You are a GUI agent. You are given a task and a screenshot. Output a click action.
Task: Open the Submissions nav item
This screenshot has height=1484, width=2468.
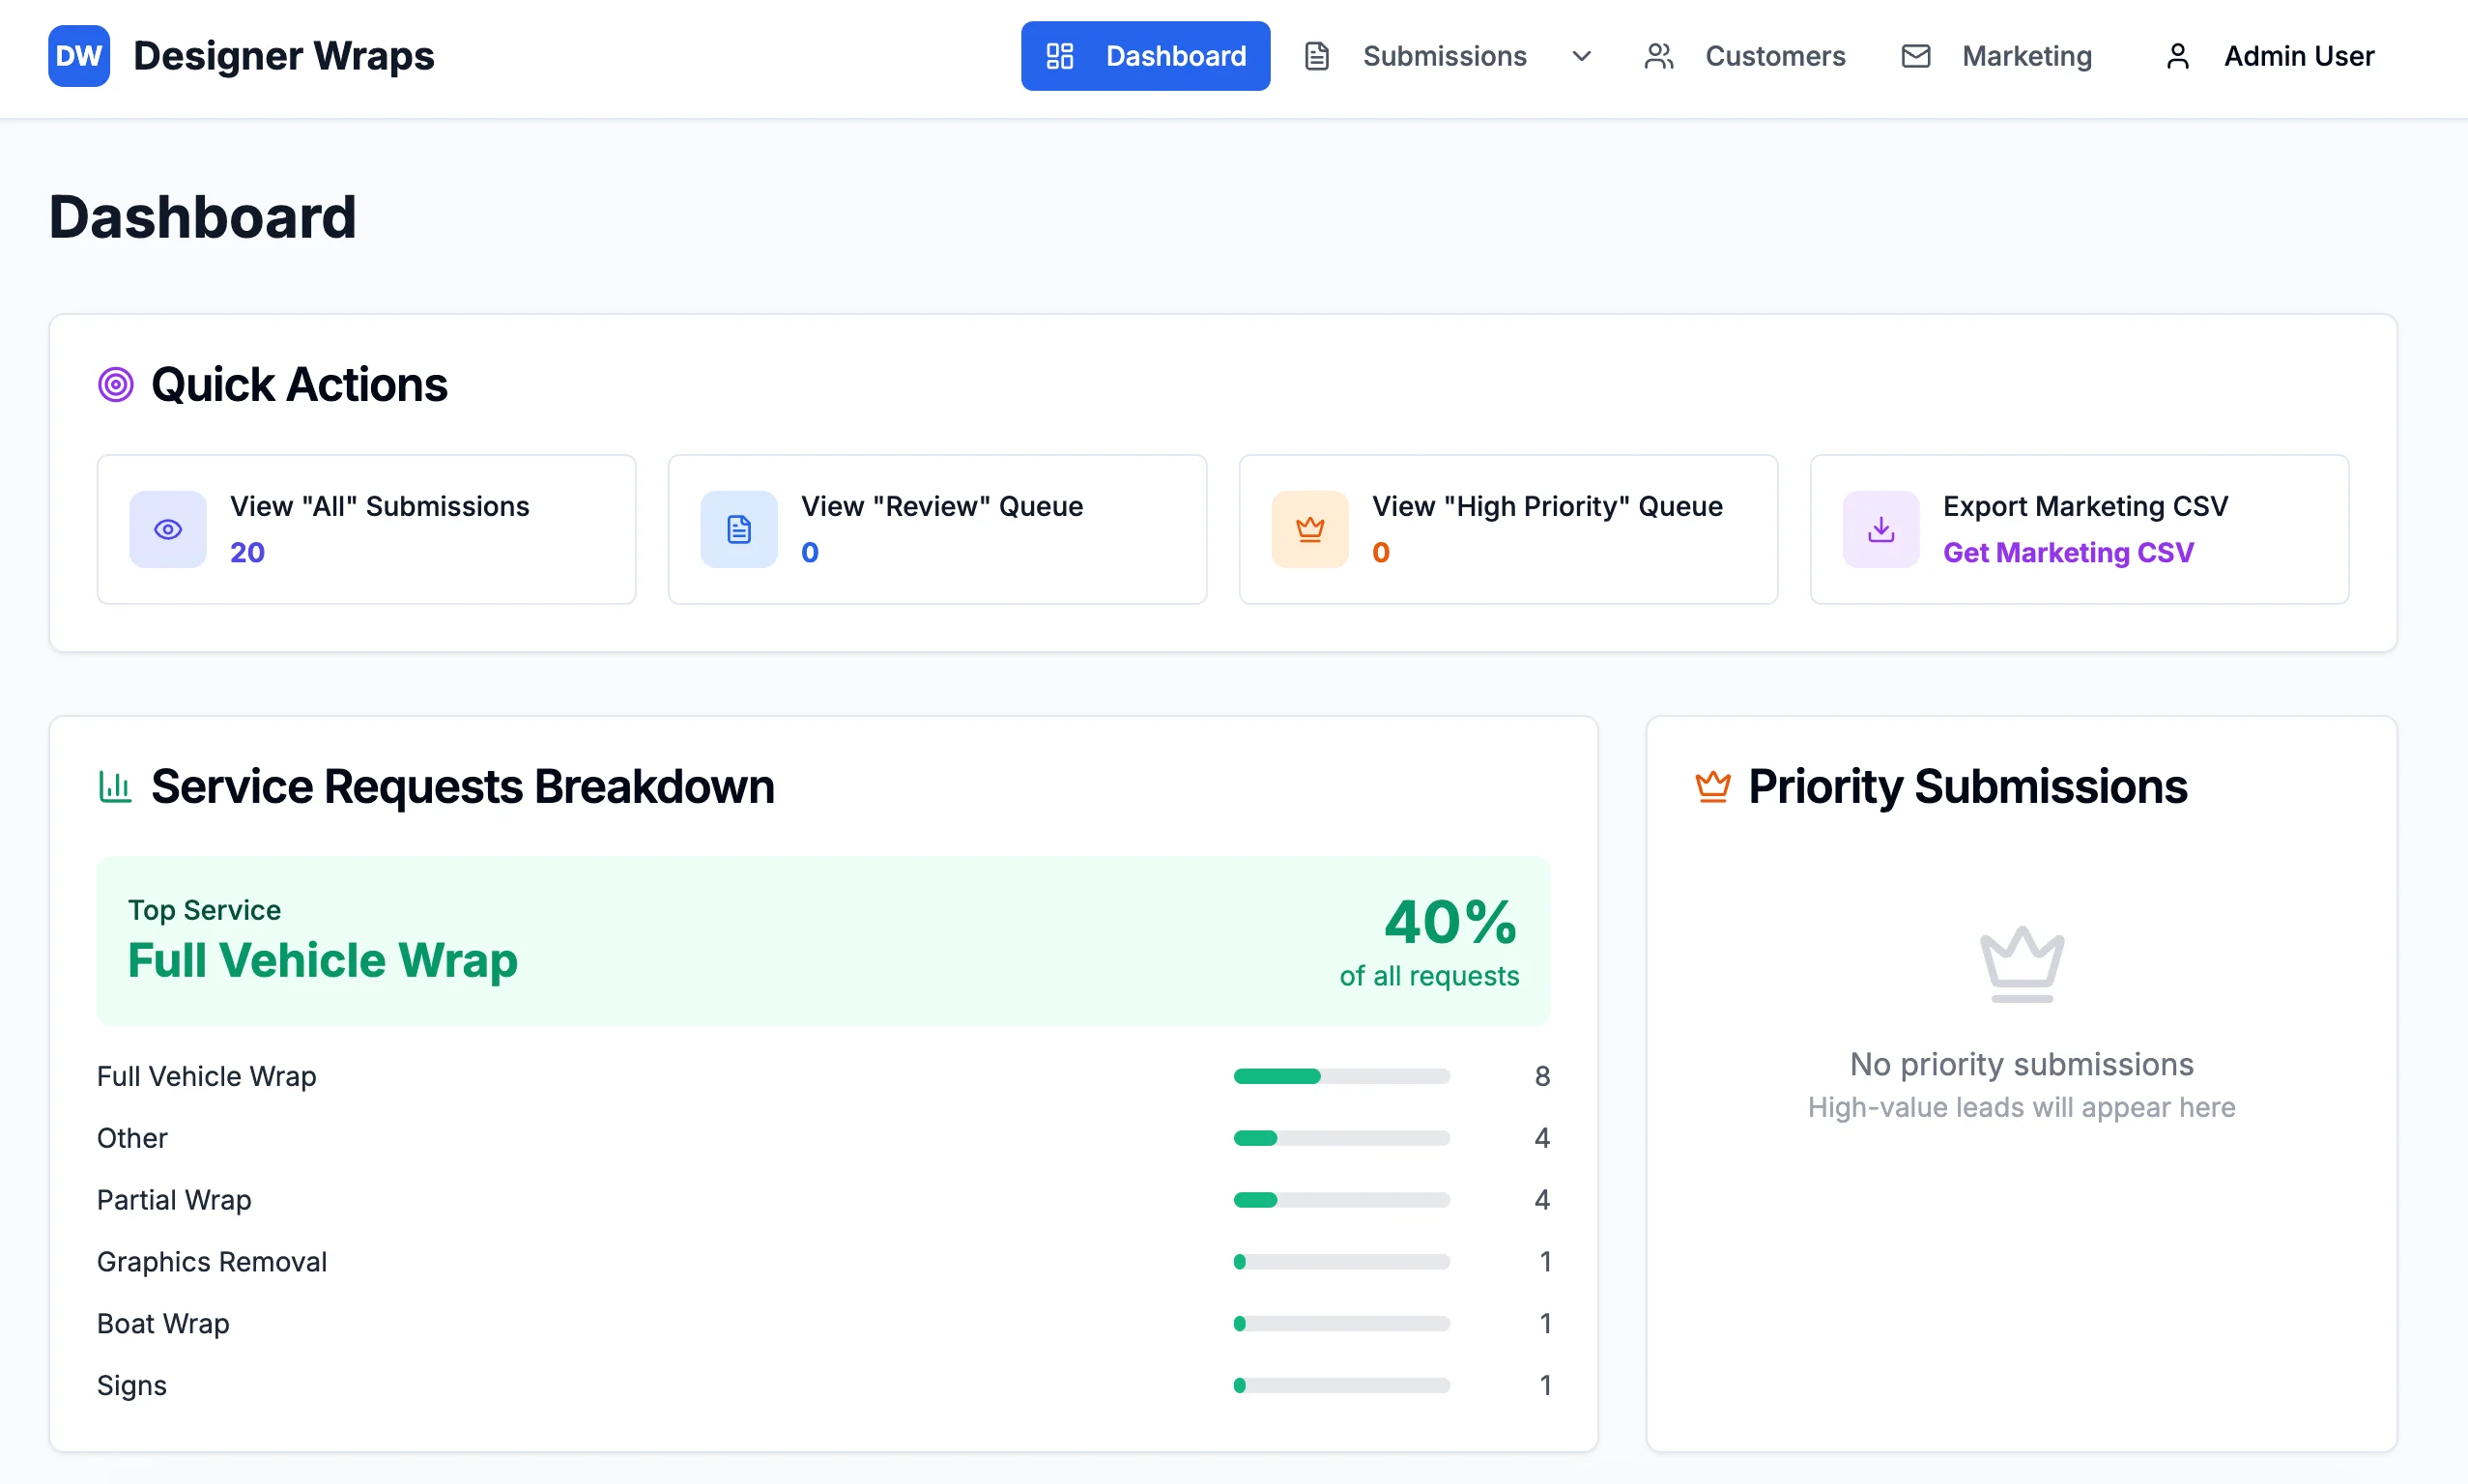(1444, 56)
